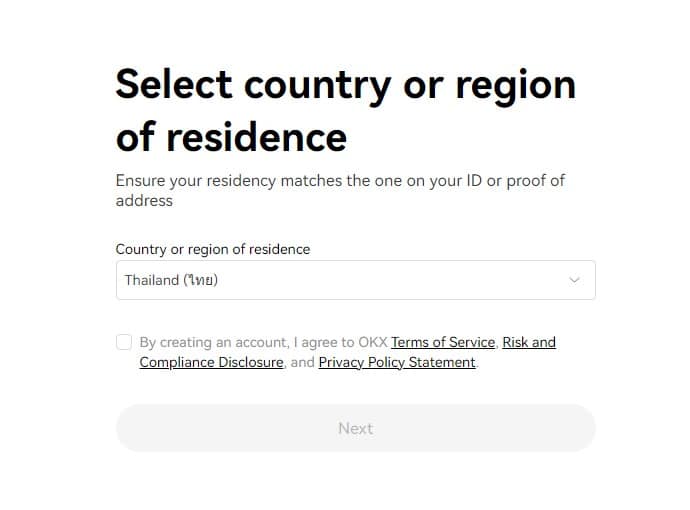Click the 'Select country or region of residence' heading

point(345,110)
